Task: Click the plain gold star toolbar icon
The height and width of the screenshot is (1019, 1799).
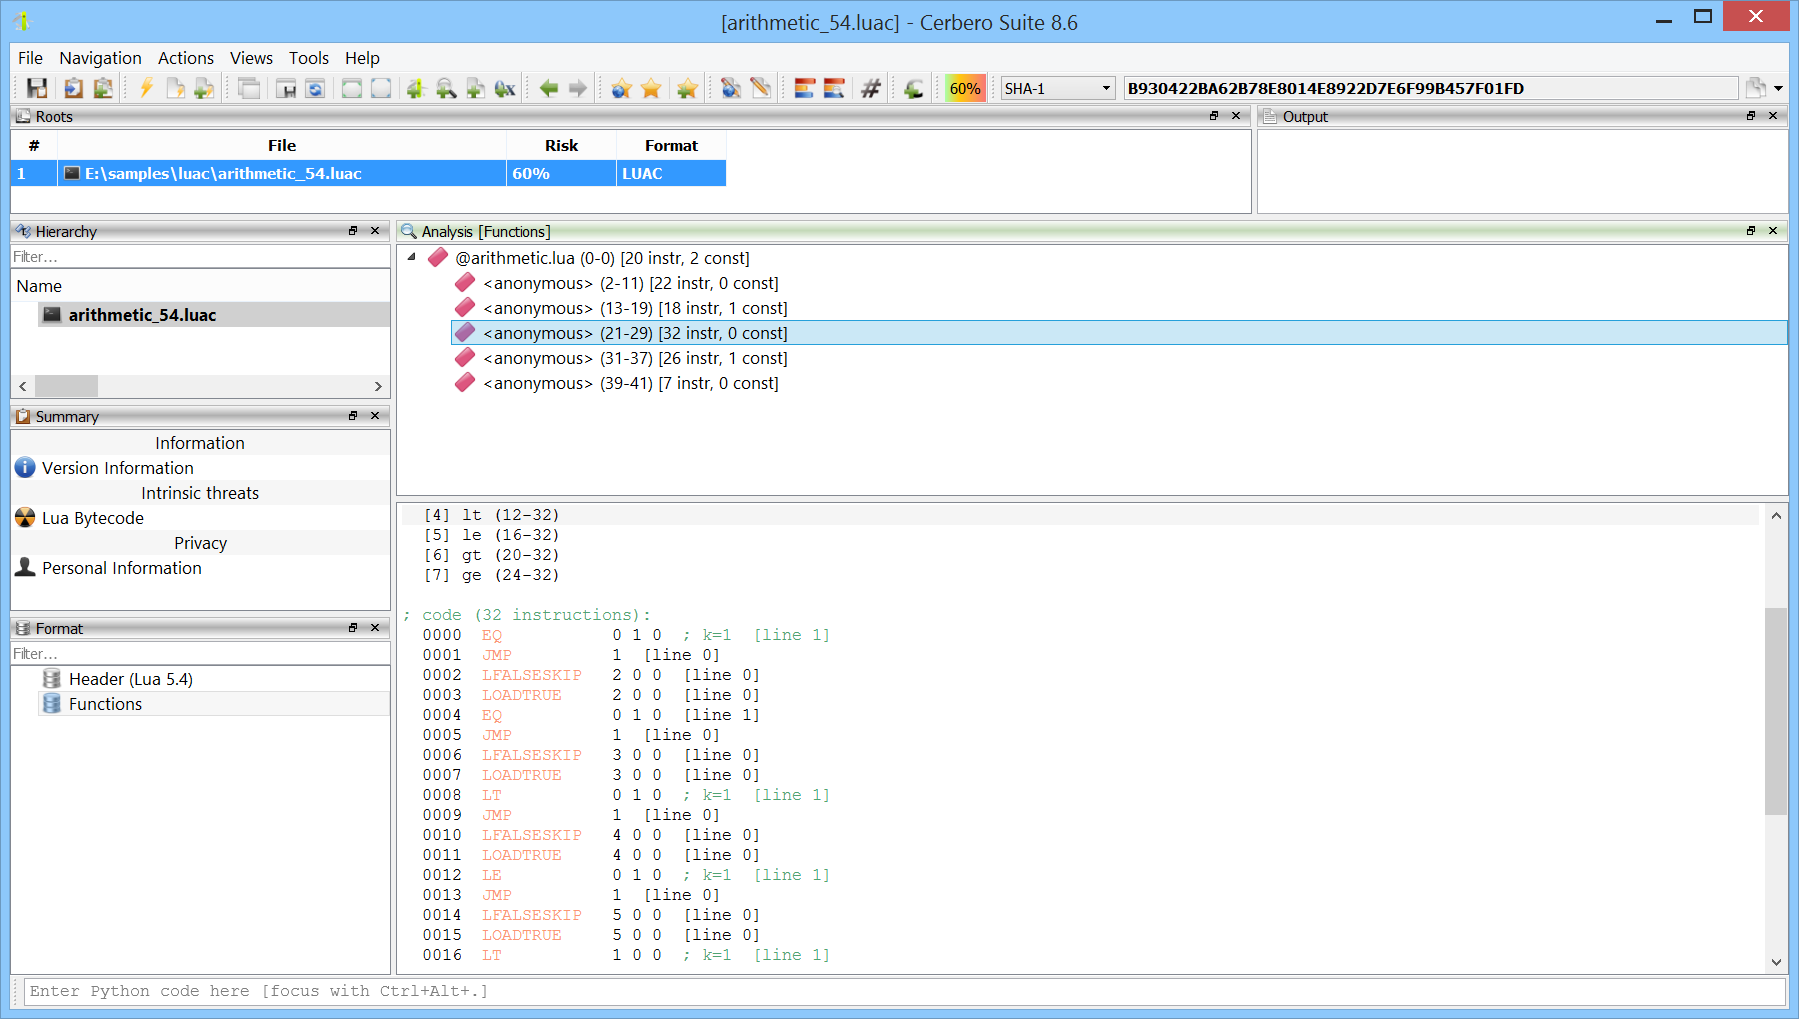Action: click(651, 89)
